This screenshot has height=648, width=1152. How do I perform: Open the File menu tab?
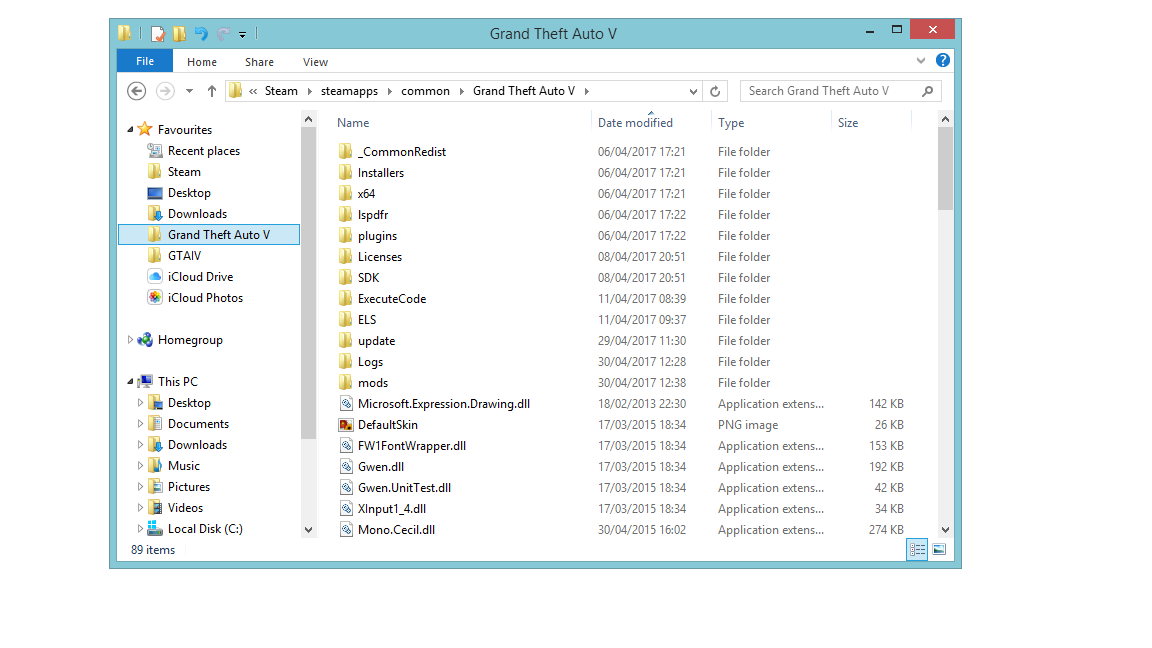point(145,62)
